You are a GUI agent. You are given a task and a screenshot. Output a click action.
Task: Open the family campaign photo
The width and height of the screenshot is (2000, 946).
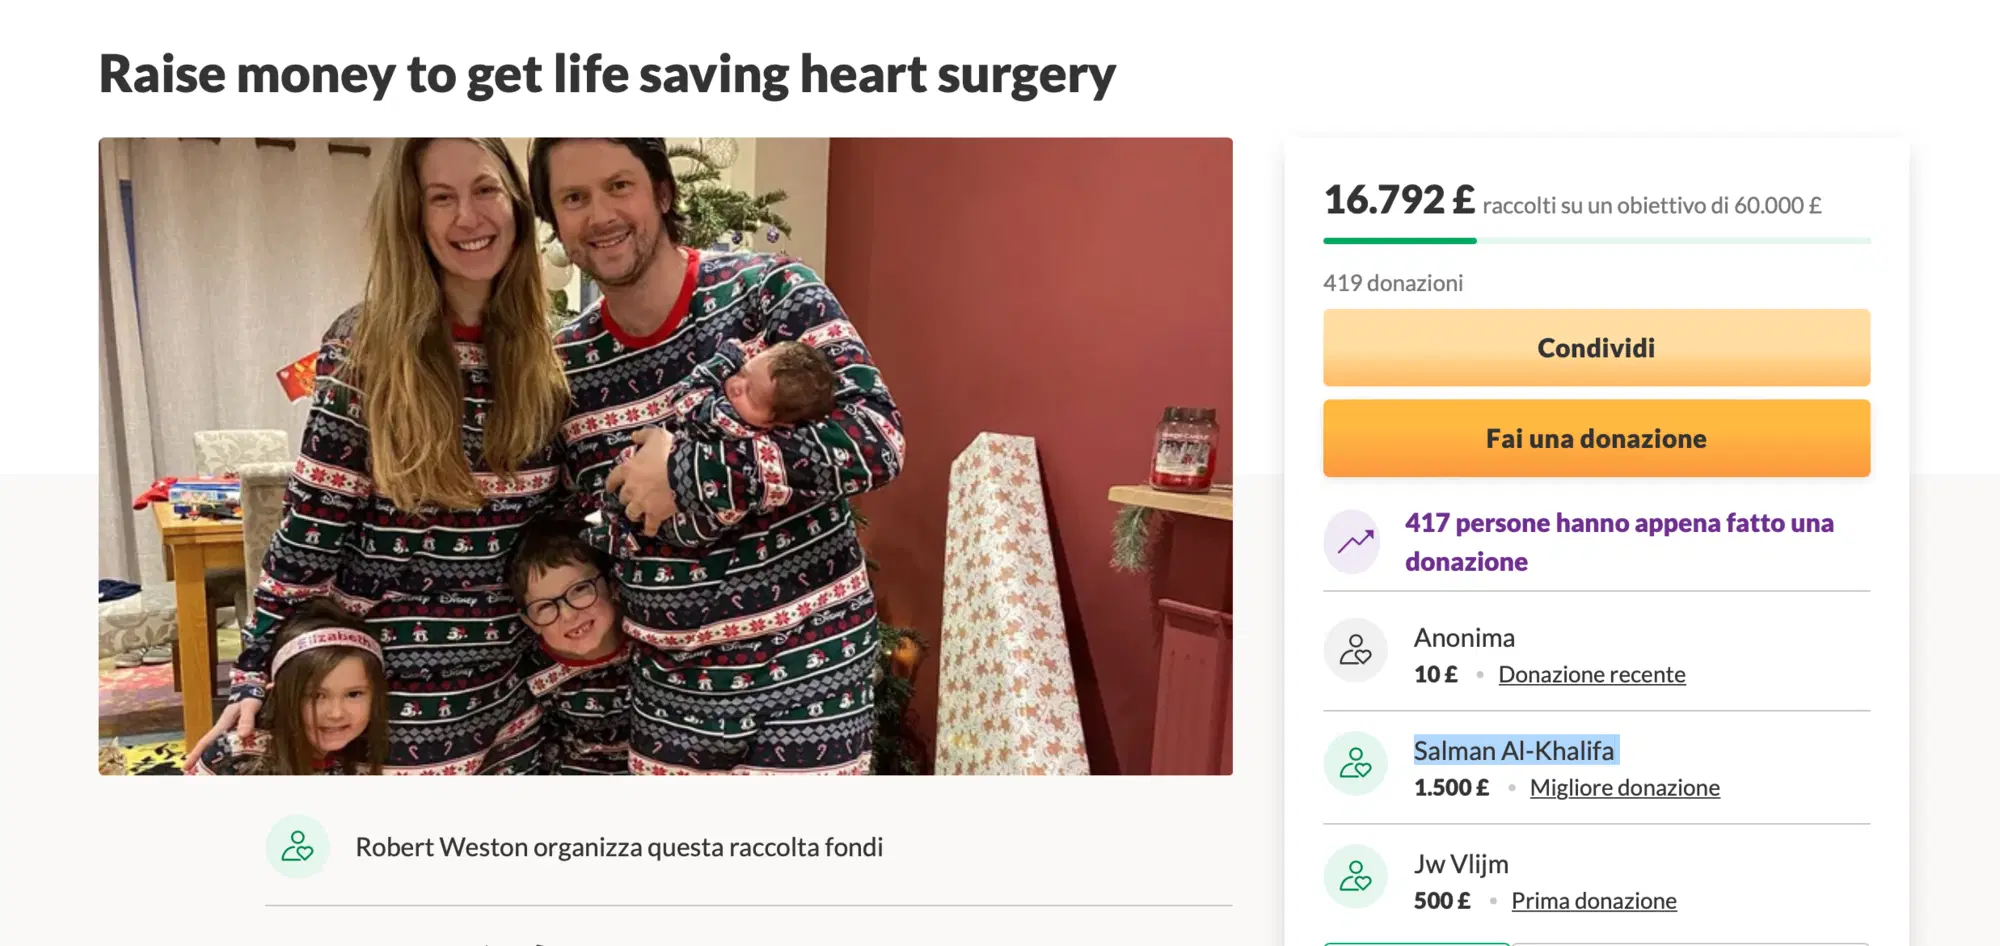click(x=665, y=456)
